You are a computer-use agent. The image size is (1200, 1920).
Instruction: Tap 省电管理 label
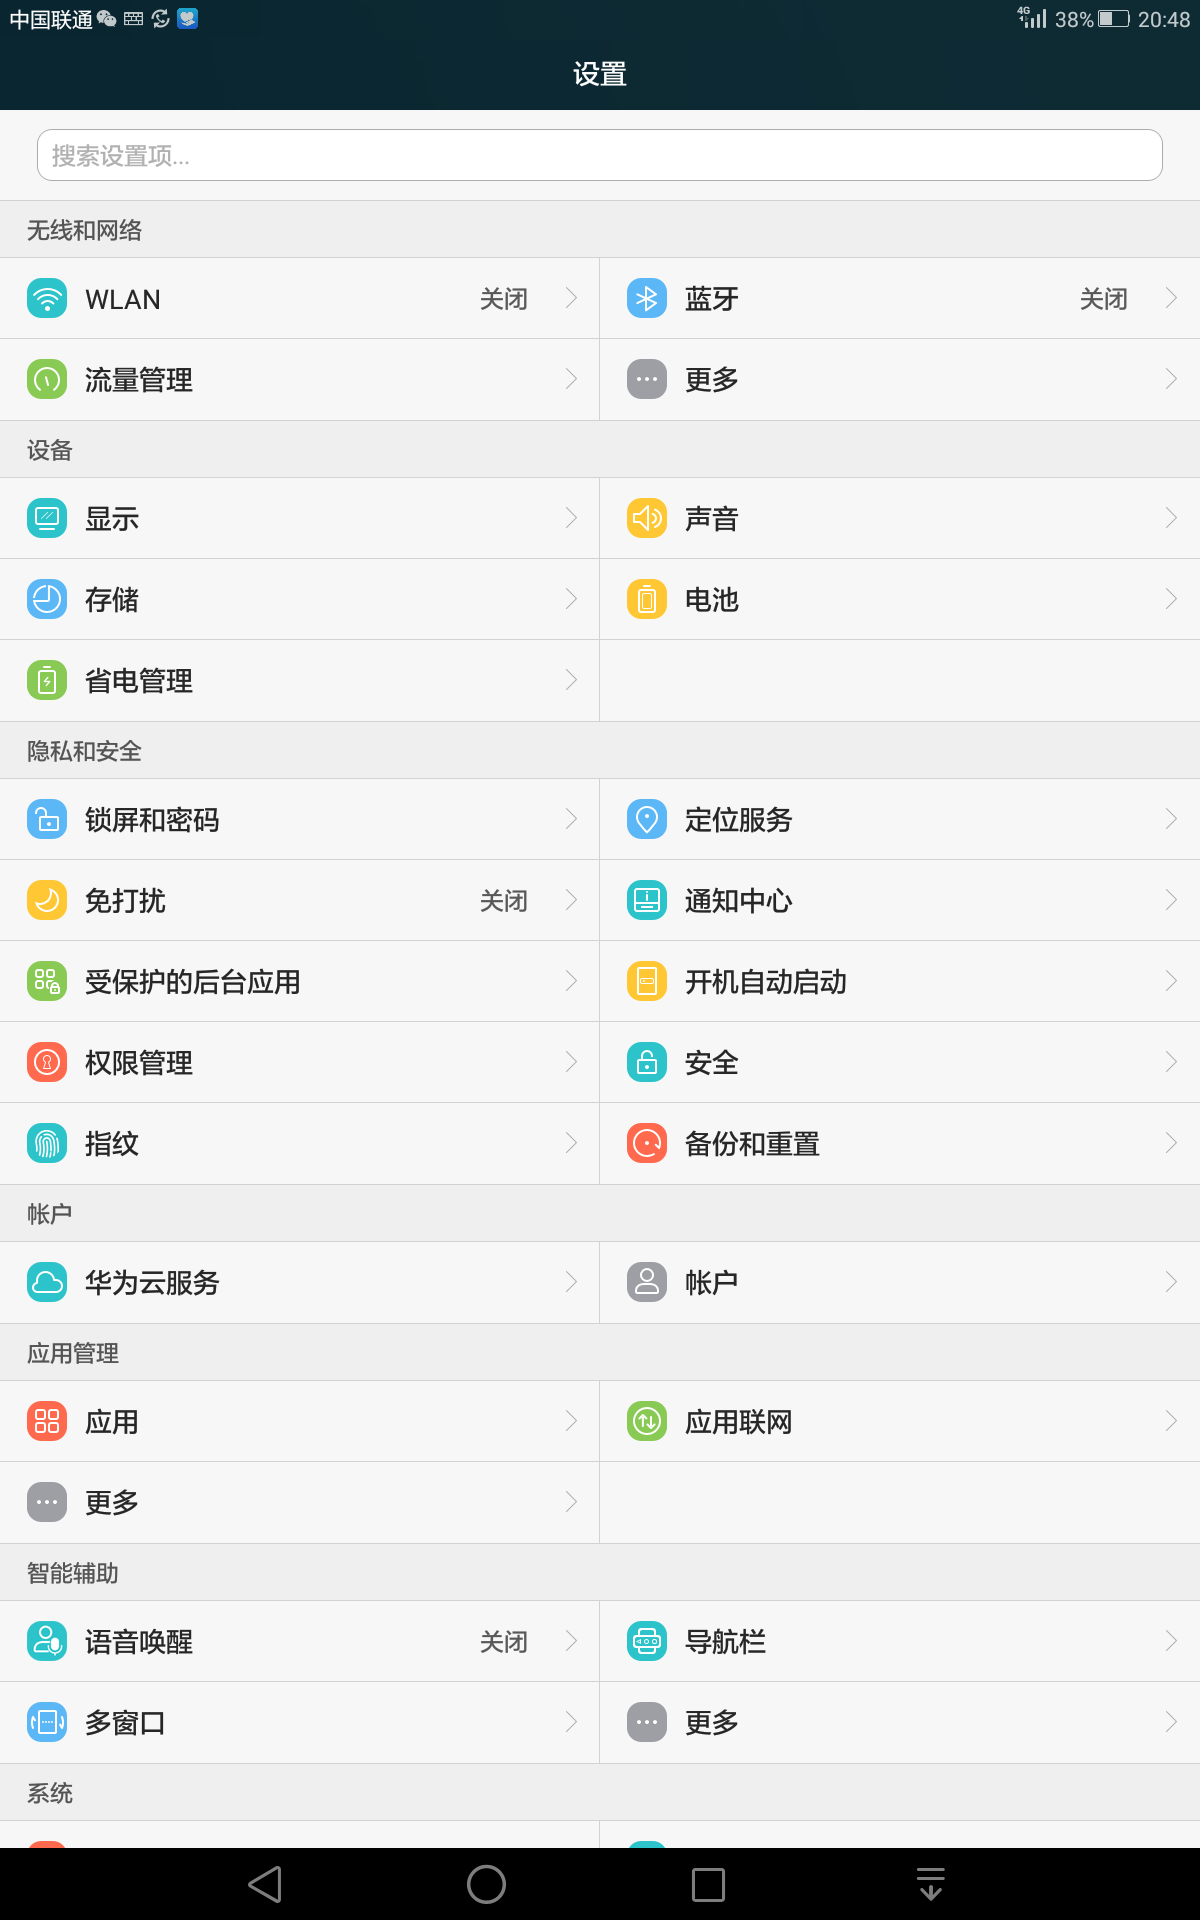point(139,681)
